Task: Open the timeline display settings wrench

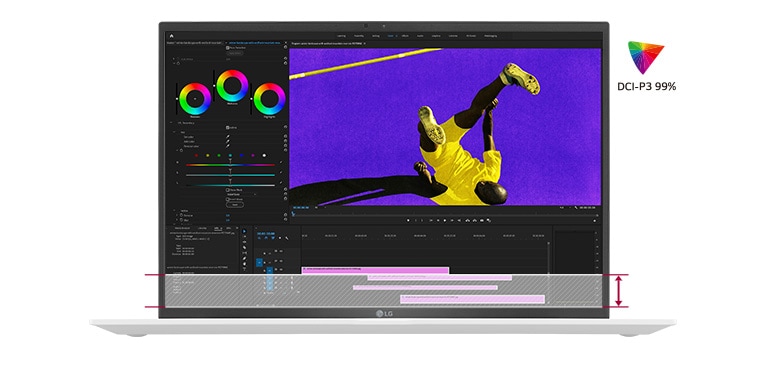Action: pos(287,238)
